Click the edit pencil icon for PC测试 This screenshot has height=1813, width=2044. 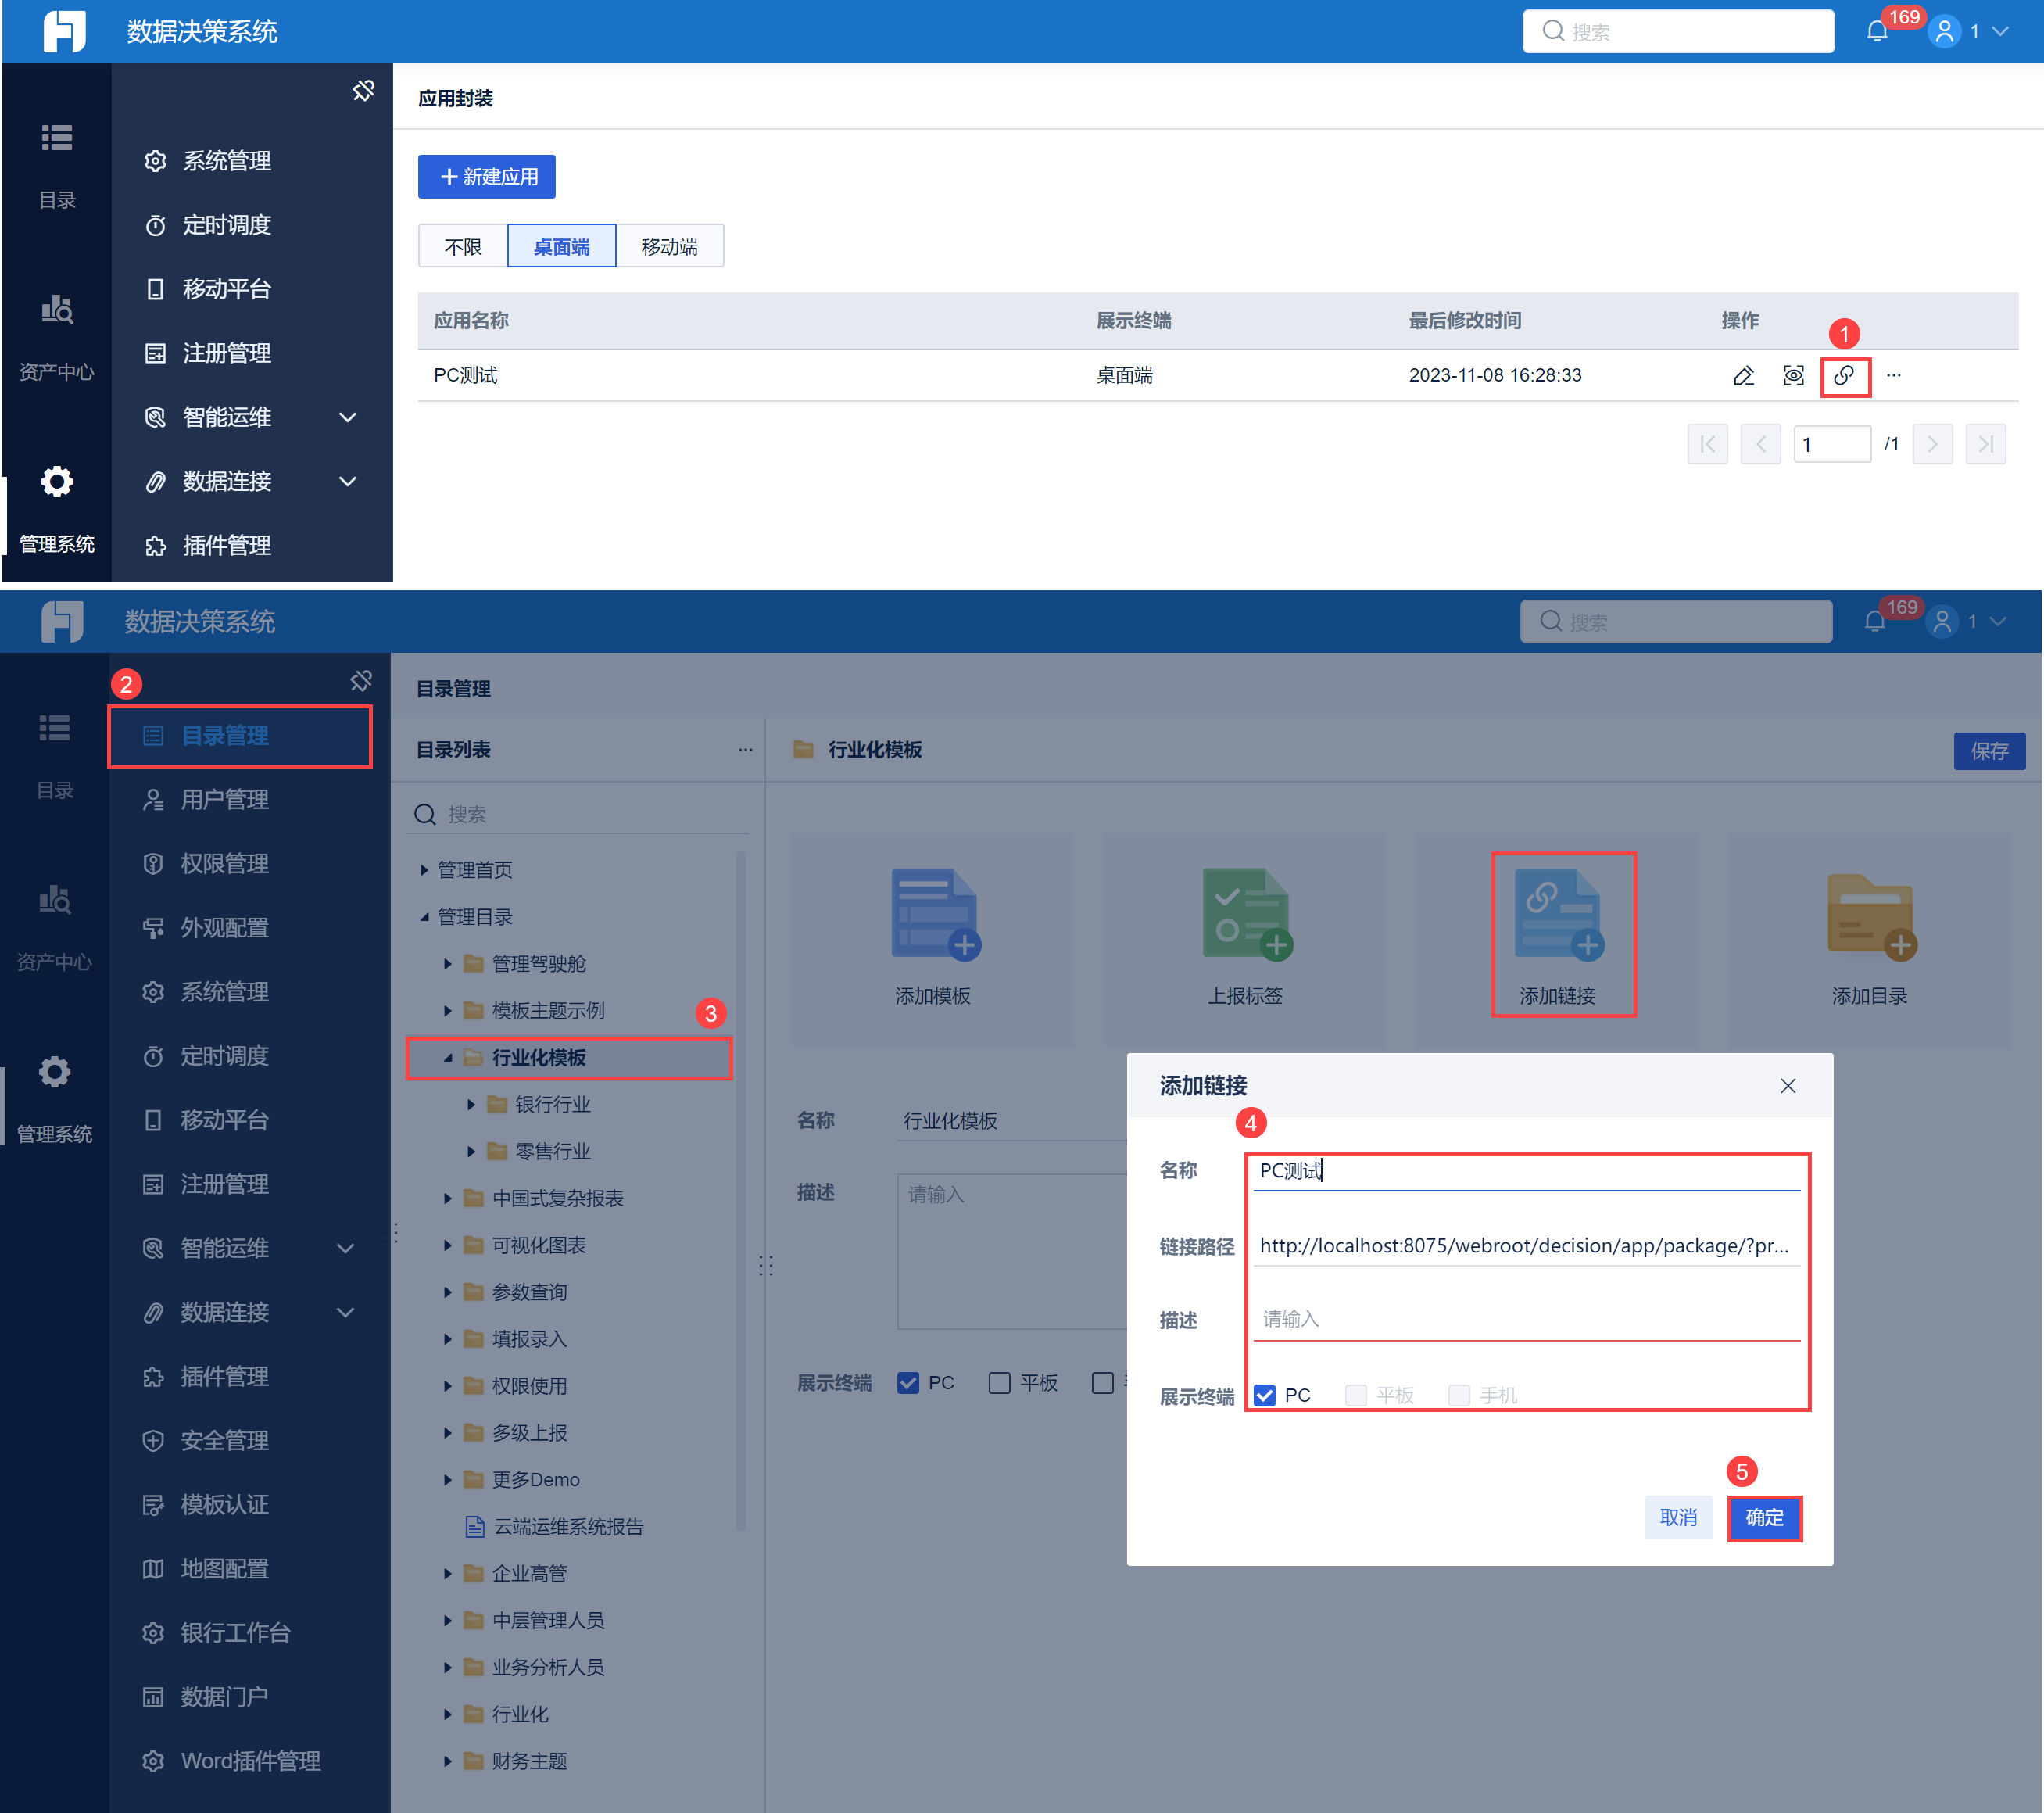1743,376
